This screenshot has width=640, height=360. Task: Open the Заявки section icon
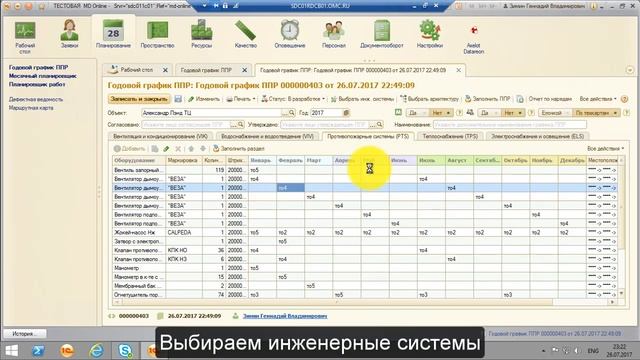(x=69, y=30)
